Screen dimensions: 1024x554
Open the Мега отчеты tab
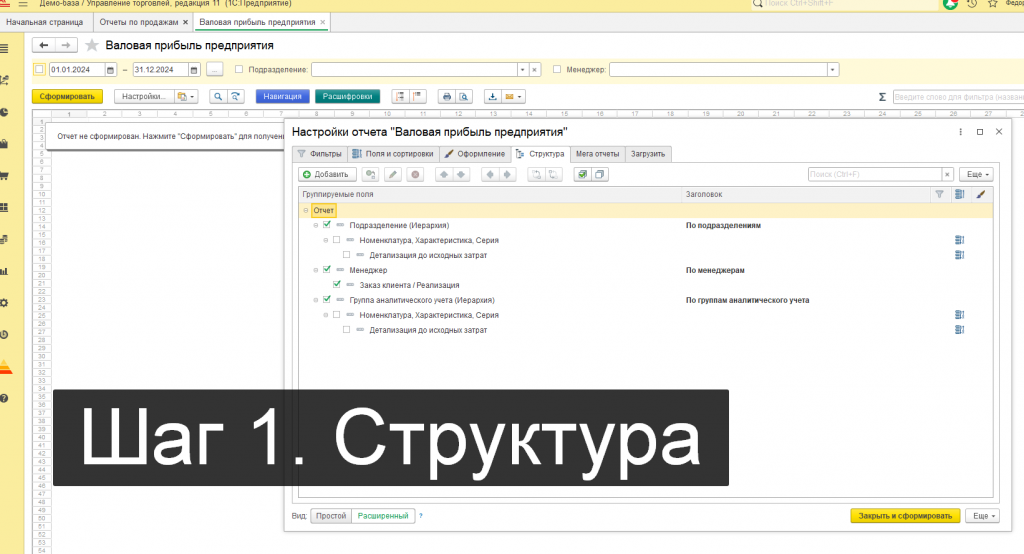tap(597, 154)
